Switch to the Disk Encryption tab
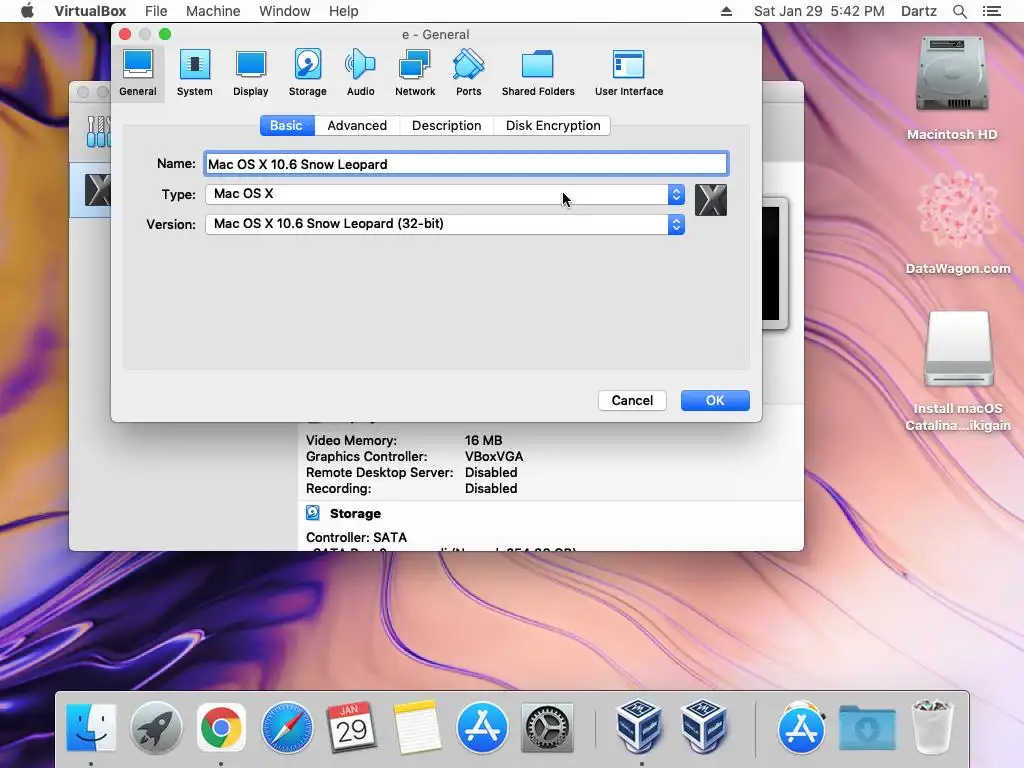Screen dimensions: 1024x768 coord(553,125)
